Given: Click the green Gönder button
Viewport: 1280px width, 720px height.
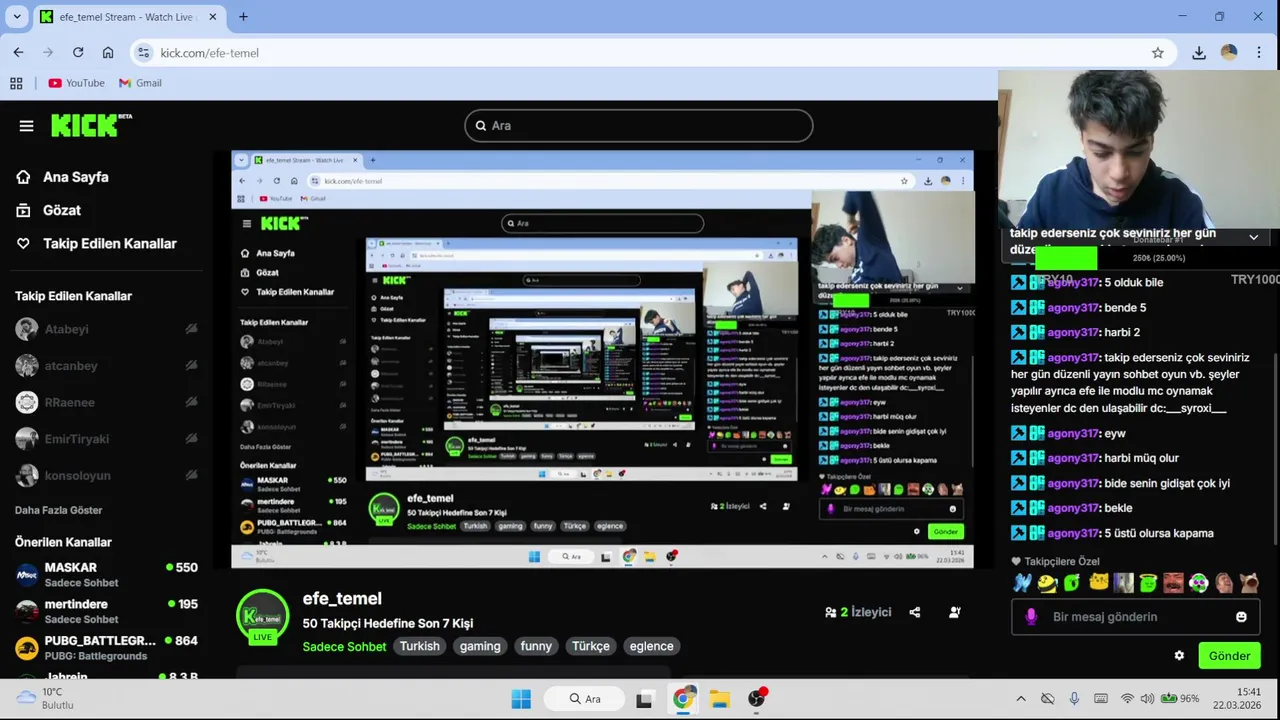Looking at the screenshot, I should coord(1229,656).
